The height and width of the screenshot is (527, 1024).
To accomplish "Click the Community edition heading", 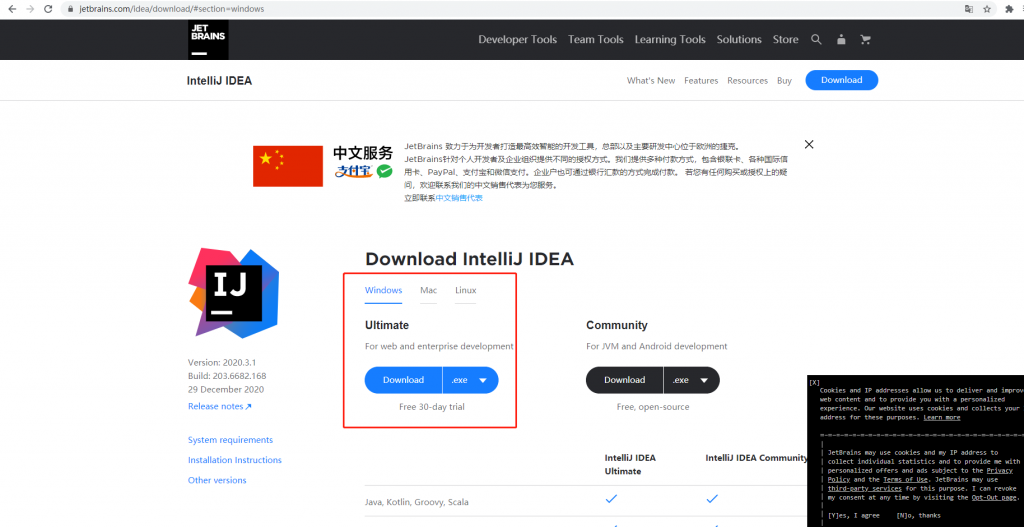I will tap(617, 325).
